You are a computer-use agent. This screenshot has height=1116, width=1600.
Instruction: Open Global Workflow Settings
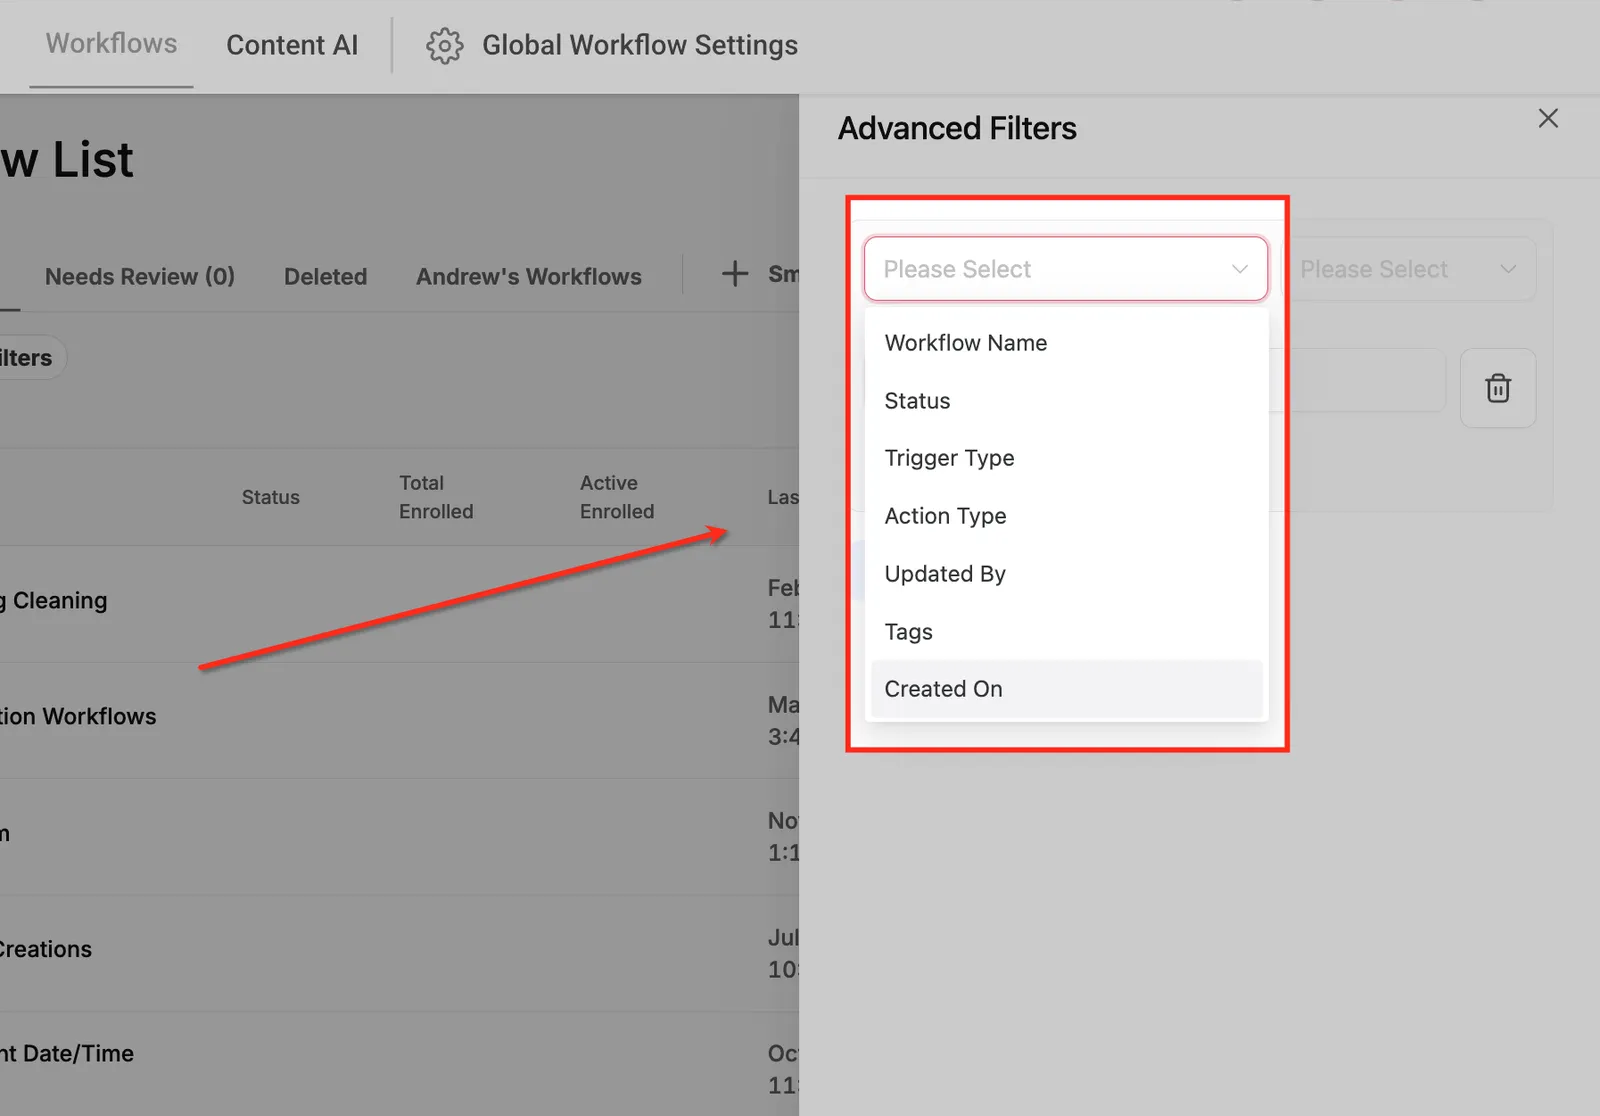click(640, 45)
